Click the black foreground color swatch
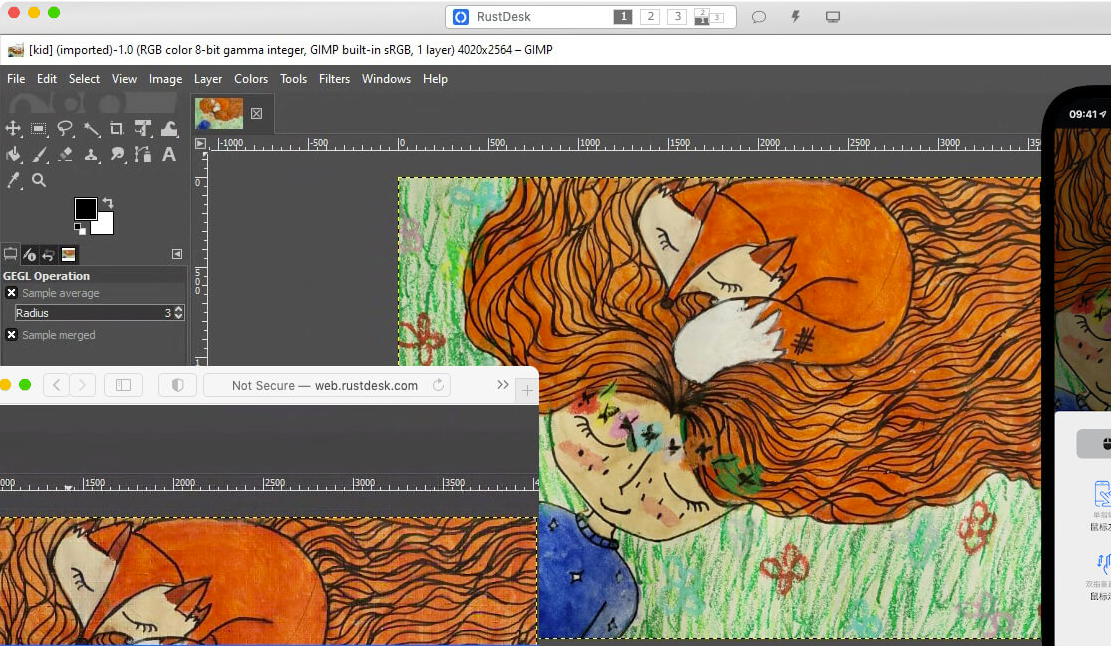The width and height of the screenshot is (1111, 646). tap(85, 208)
